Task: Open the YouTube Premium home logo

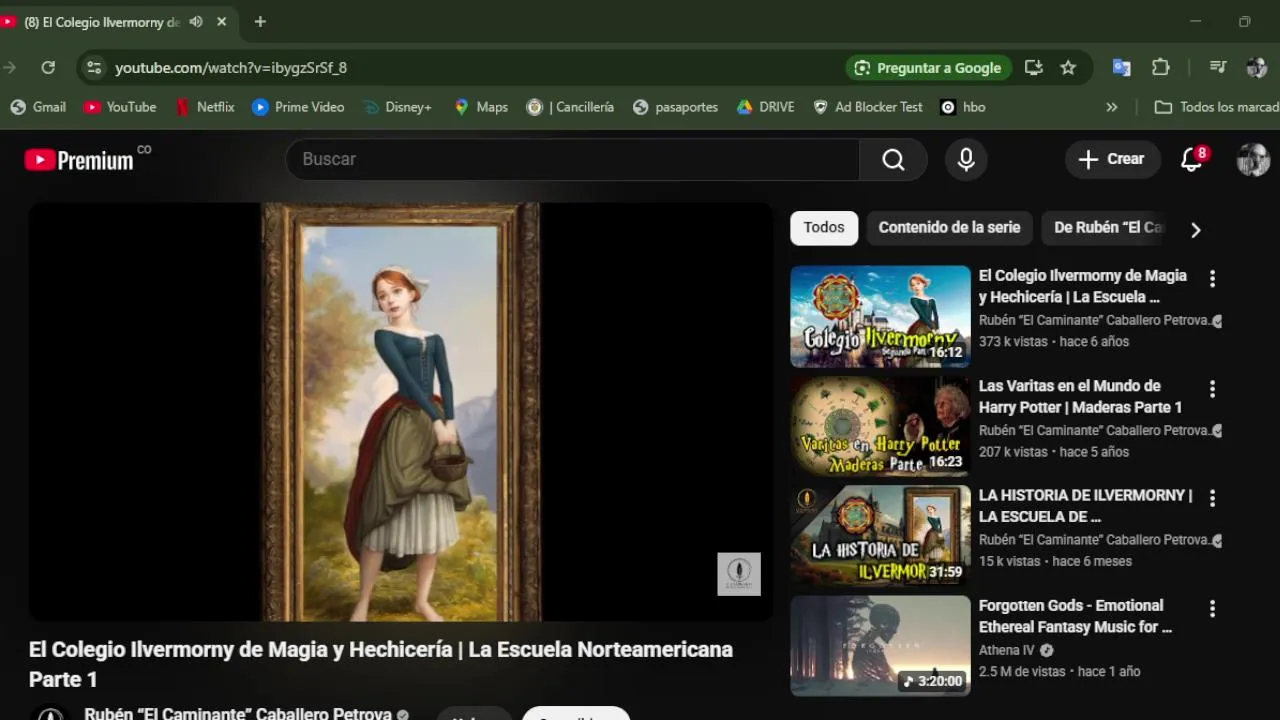Action: click(x=79, y=160)
